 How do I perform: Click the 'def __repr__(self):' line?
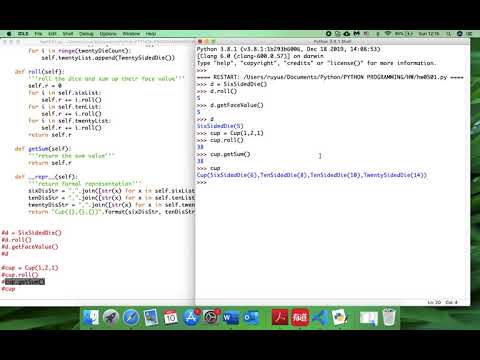point(46,177)
